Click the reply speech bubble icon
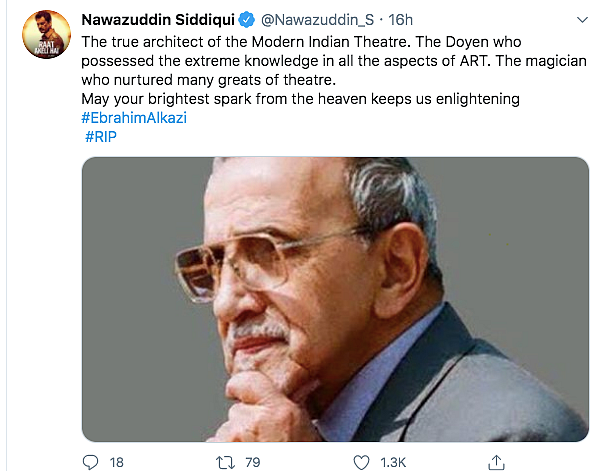Viewport: 604px width, 471px height. click(x=91, y=462)
